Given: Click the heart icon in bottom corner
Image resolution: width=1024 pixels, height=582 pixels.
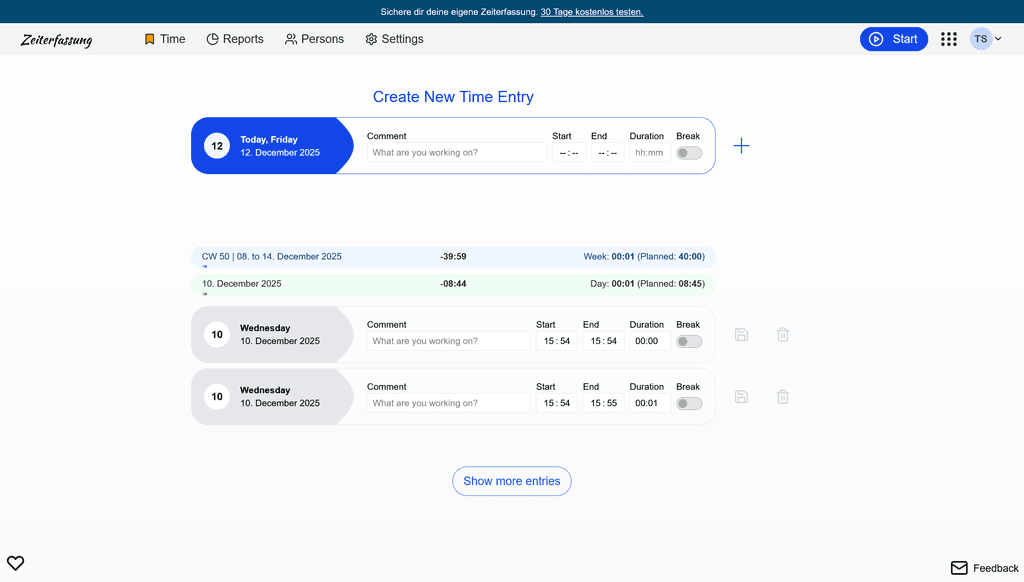Looking at the screenshot, I should [x=15, y=563].
